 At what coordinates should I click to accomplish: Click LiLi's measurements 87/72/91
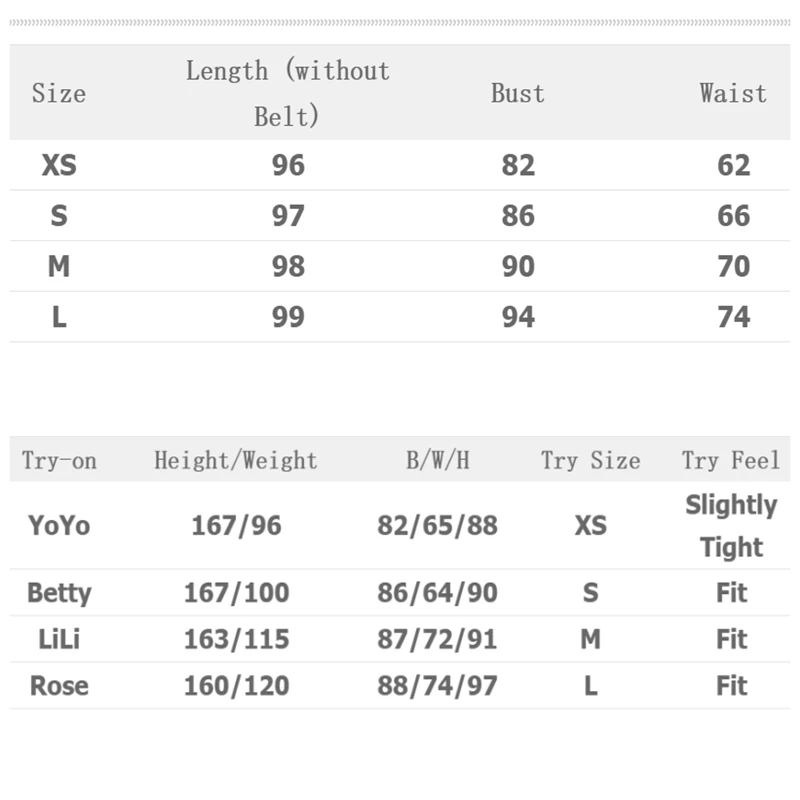437,639
